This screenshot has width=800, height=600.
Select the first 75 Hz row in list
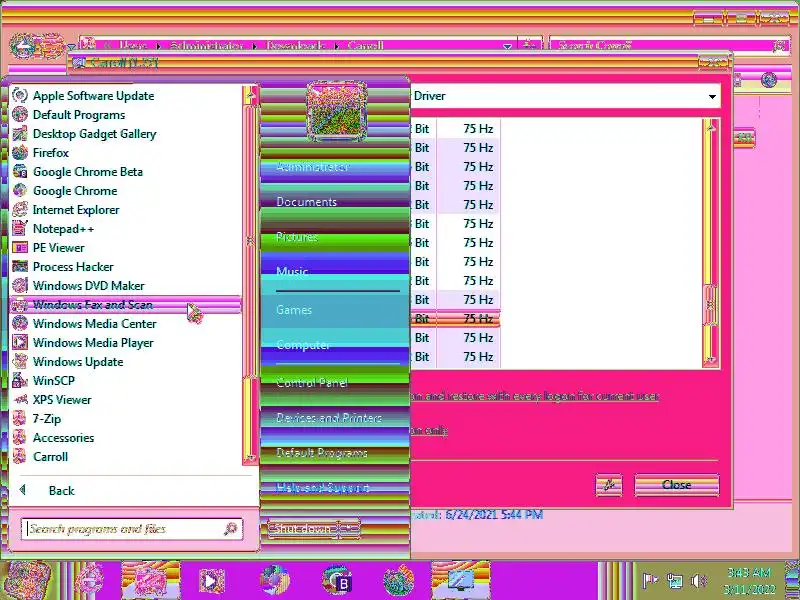click(x=455, y=129)
